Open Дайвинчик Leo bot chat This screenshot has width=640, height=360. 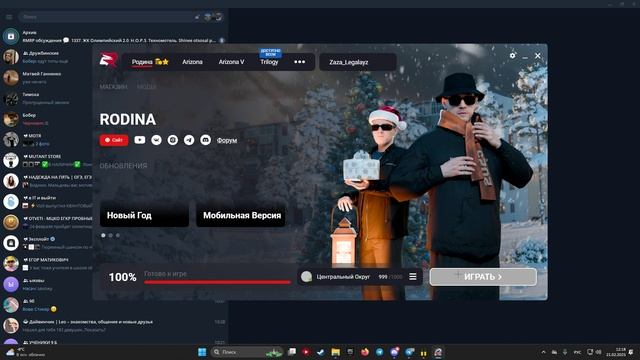point(114,325)
